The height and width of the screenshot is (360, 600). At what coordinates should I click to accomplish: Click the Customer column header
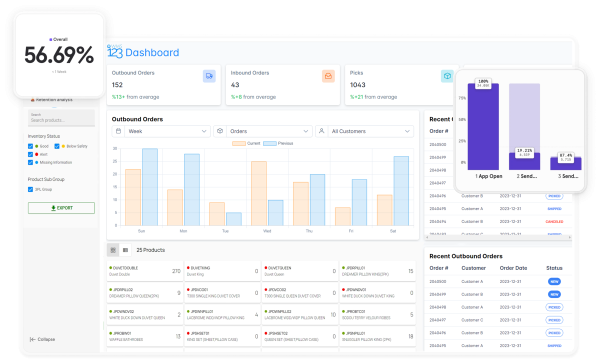(473, 268)
